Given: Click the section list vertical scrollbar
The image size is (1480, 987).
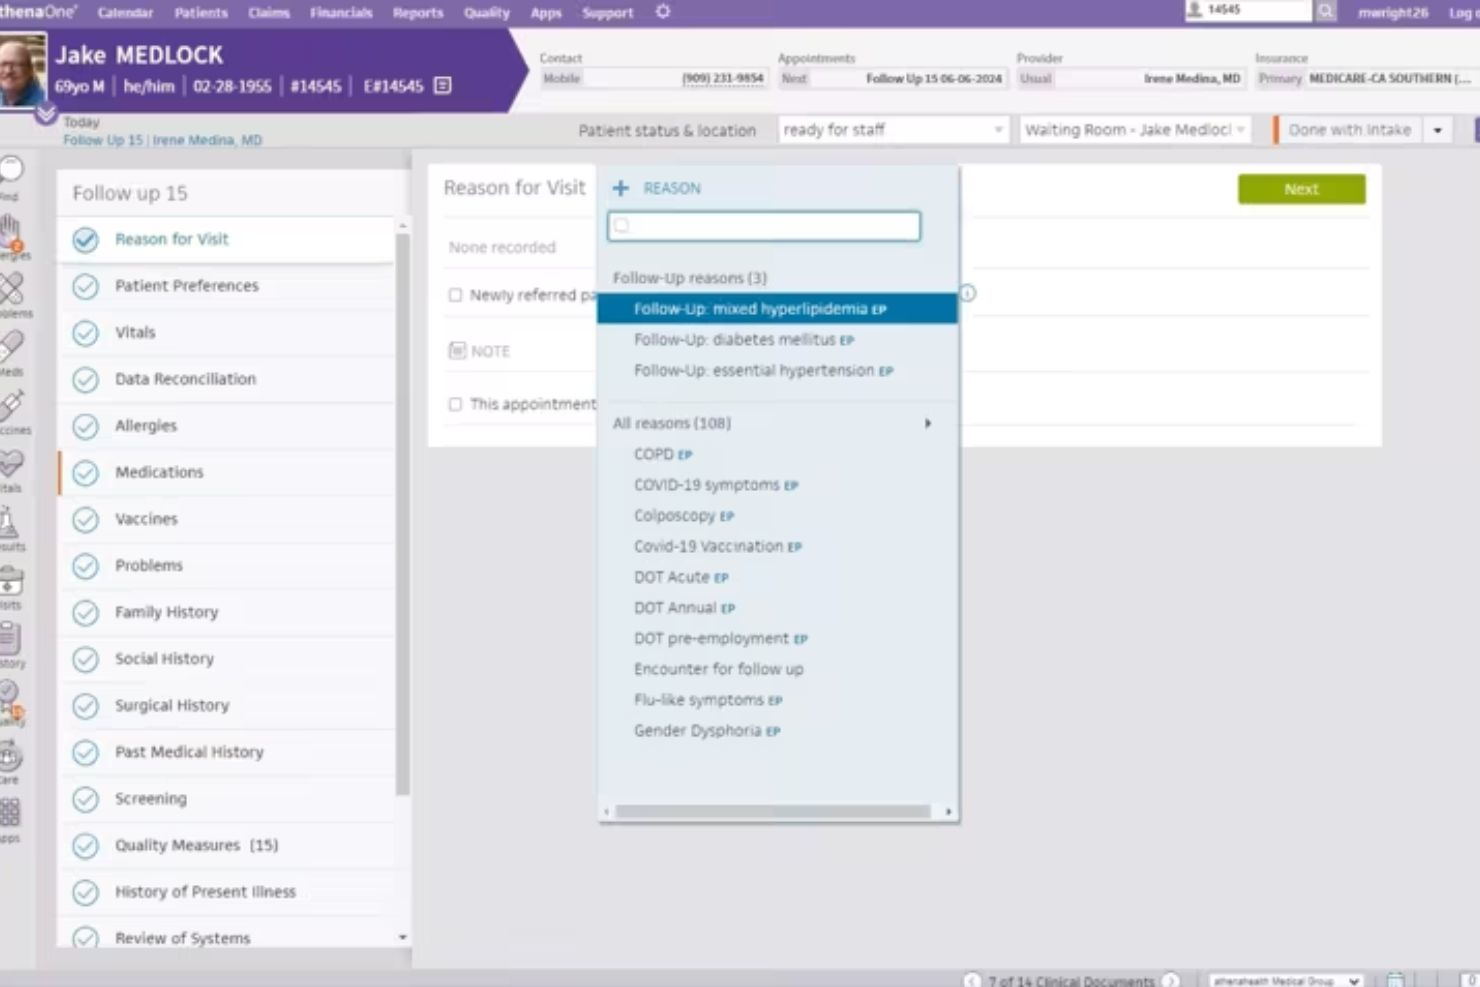Looking at the screenshot, I should pyautogui.click(x=403, y=515).
